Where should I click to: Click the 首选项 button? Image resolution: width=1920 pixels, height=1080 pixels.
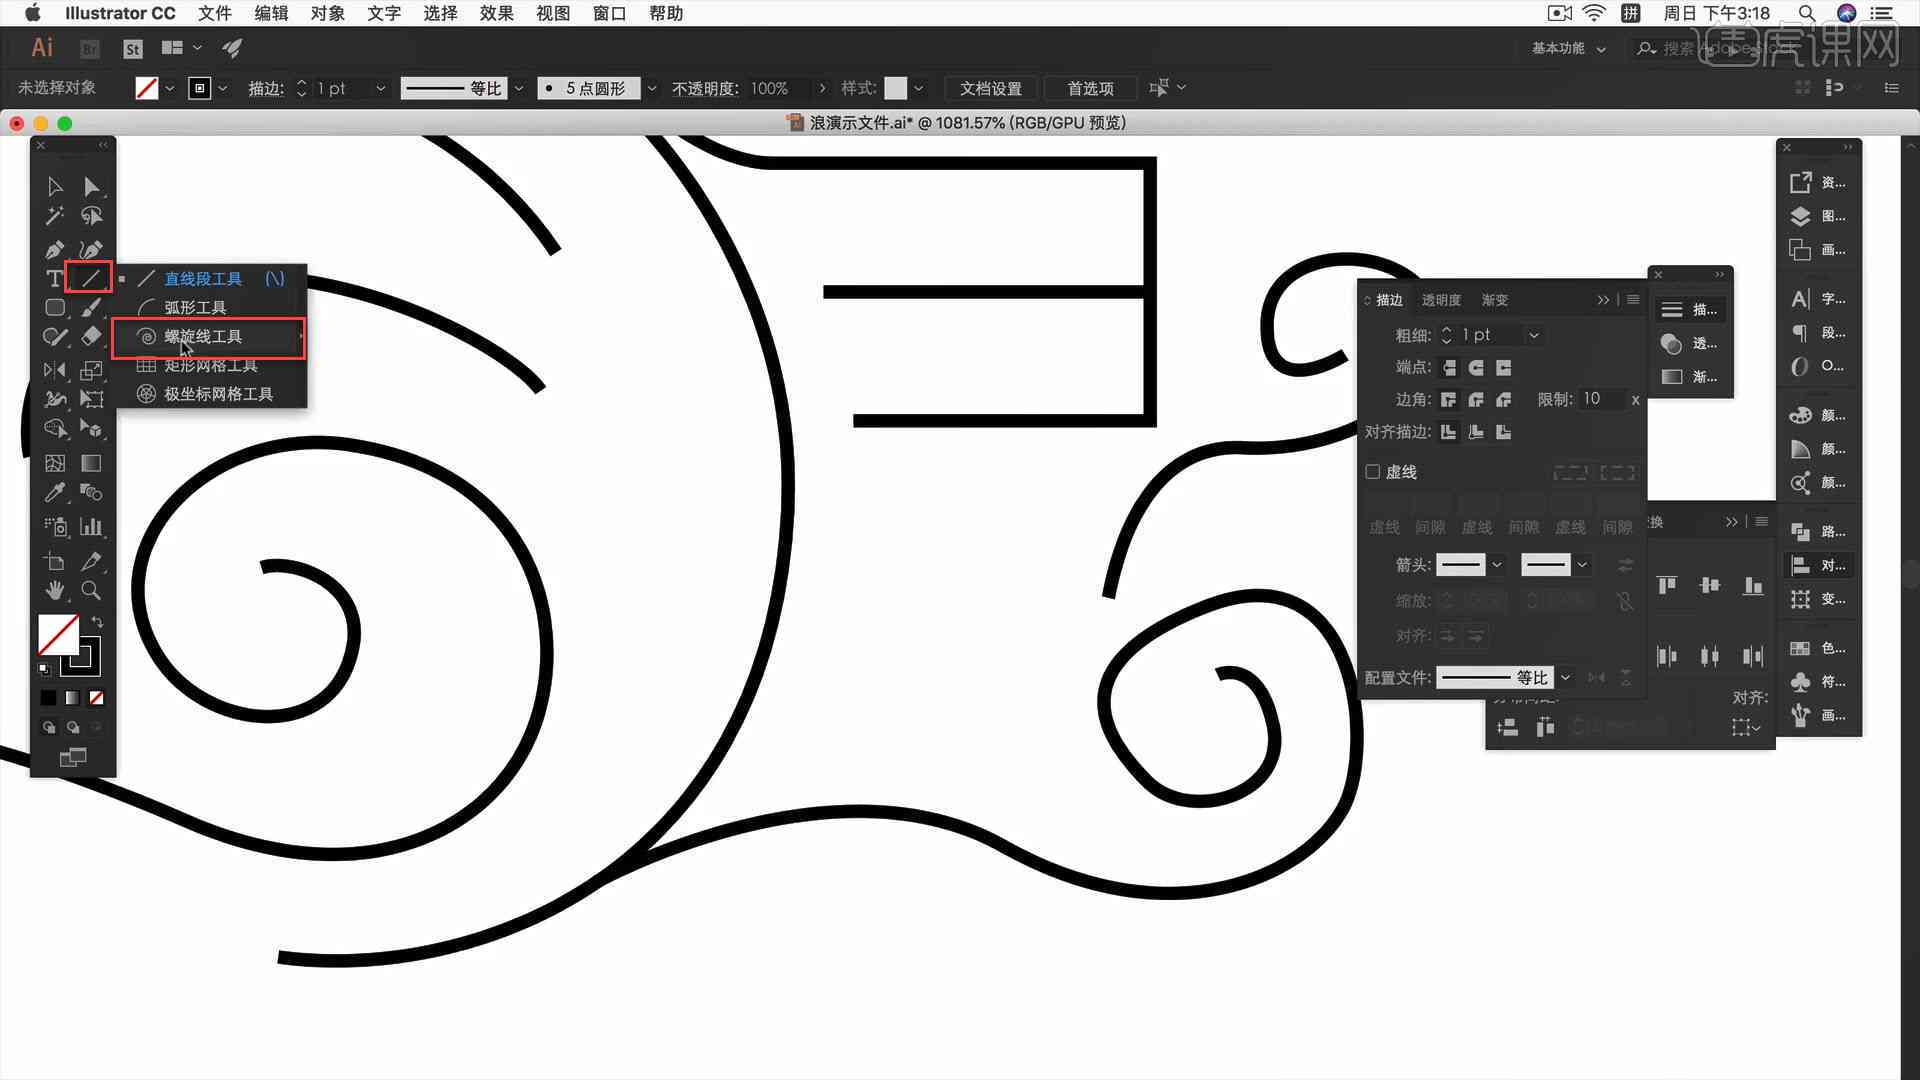1090,88
